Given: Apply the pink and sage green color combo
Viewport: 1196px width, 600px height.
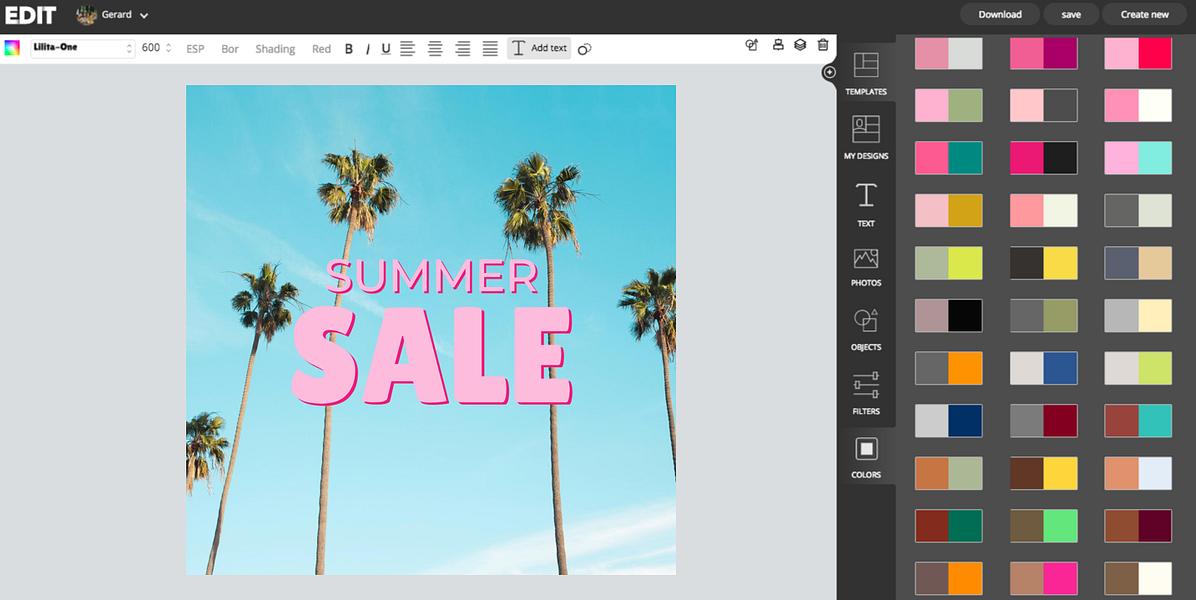Looking at the screenshot, I should 949,105.
